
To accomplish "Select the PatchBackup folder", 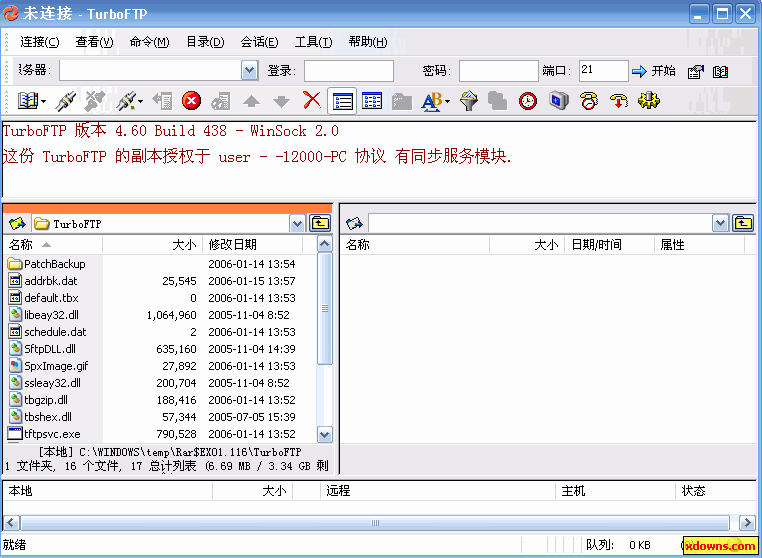I will point(47,264).
